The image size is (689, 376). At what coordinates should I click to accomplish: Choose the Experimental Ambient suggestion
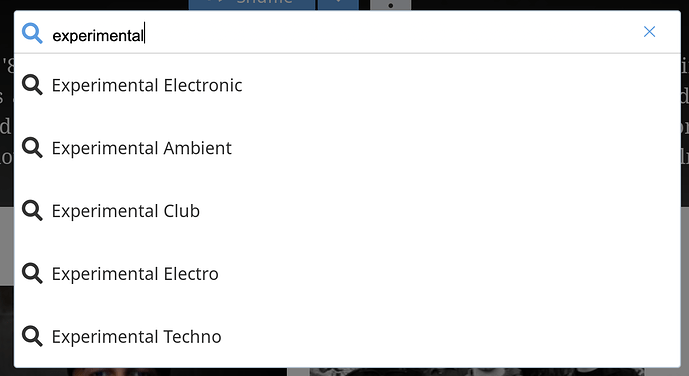pyautogui.click(x=347, y=148)
